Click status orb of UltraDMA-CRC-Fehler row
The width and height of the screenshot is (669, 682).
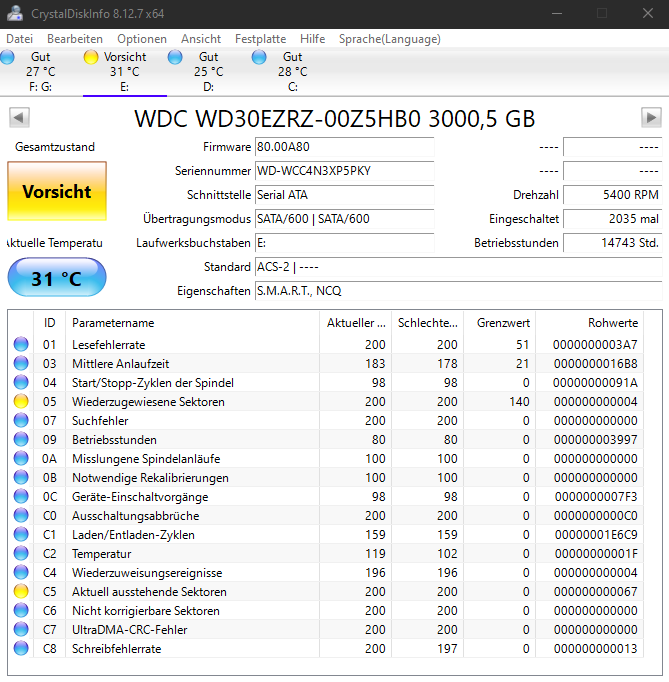(21, 629)
